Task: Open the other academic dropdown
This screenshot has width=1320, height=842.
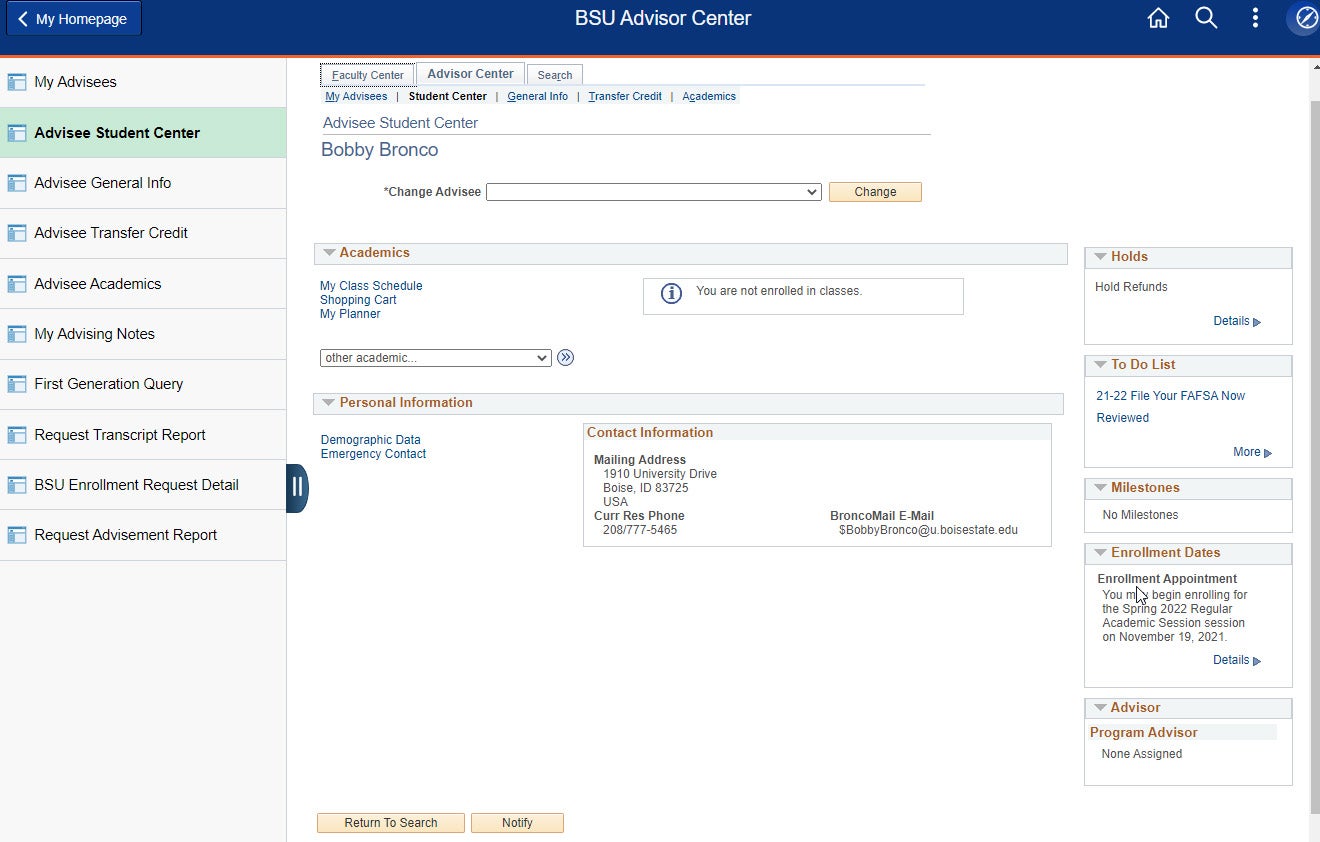Action: (436, 358)
